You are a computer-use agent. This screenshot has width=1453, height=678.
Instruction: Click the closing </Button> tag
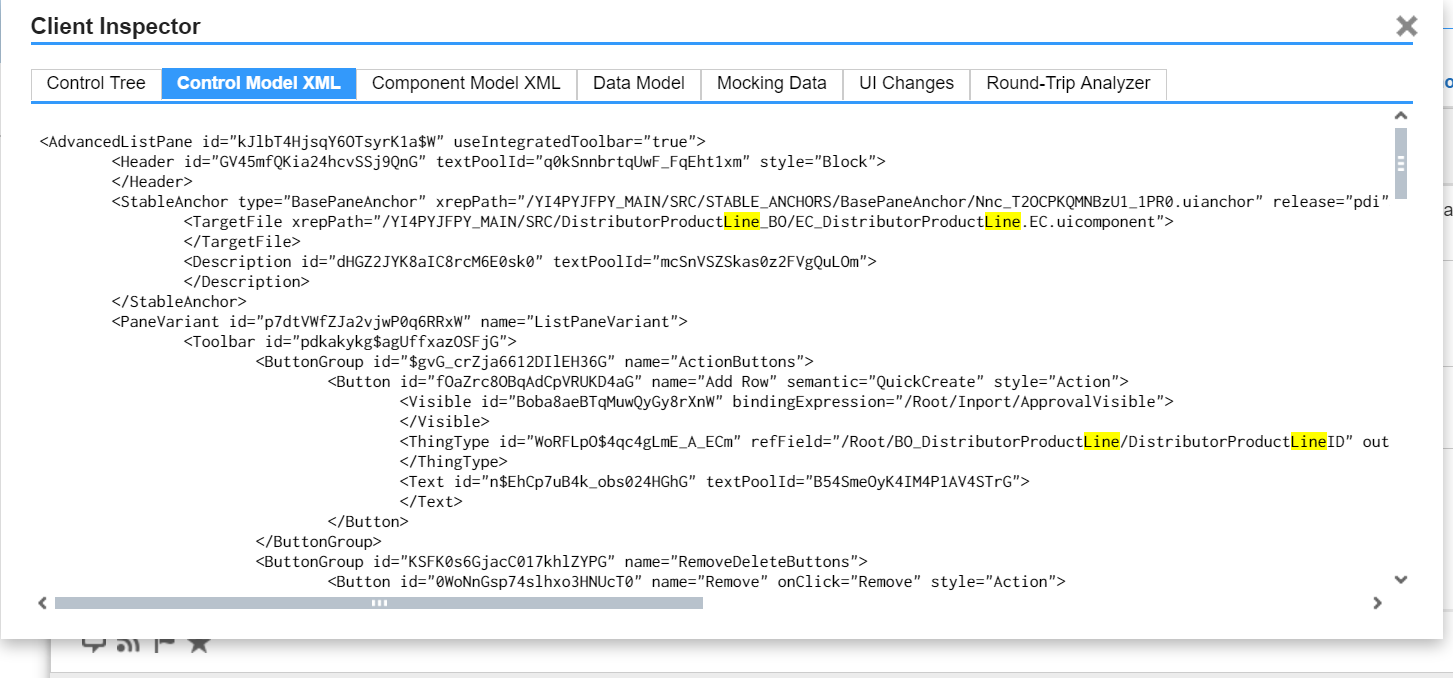[x=368, y=522]
